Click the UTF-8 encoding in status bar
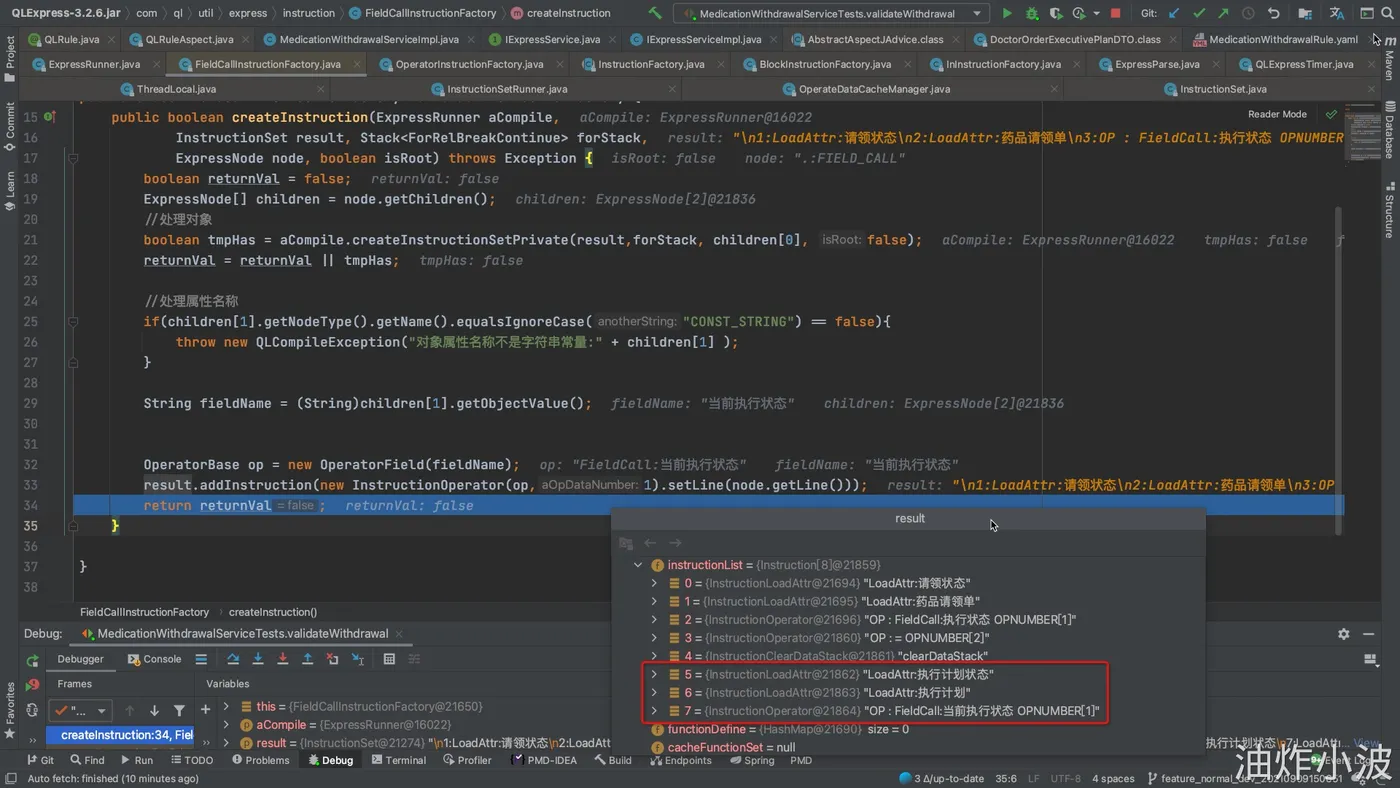 pyautogui.click(x=1065, y=778)
